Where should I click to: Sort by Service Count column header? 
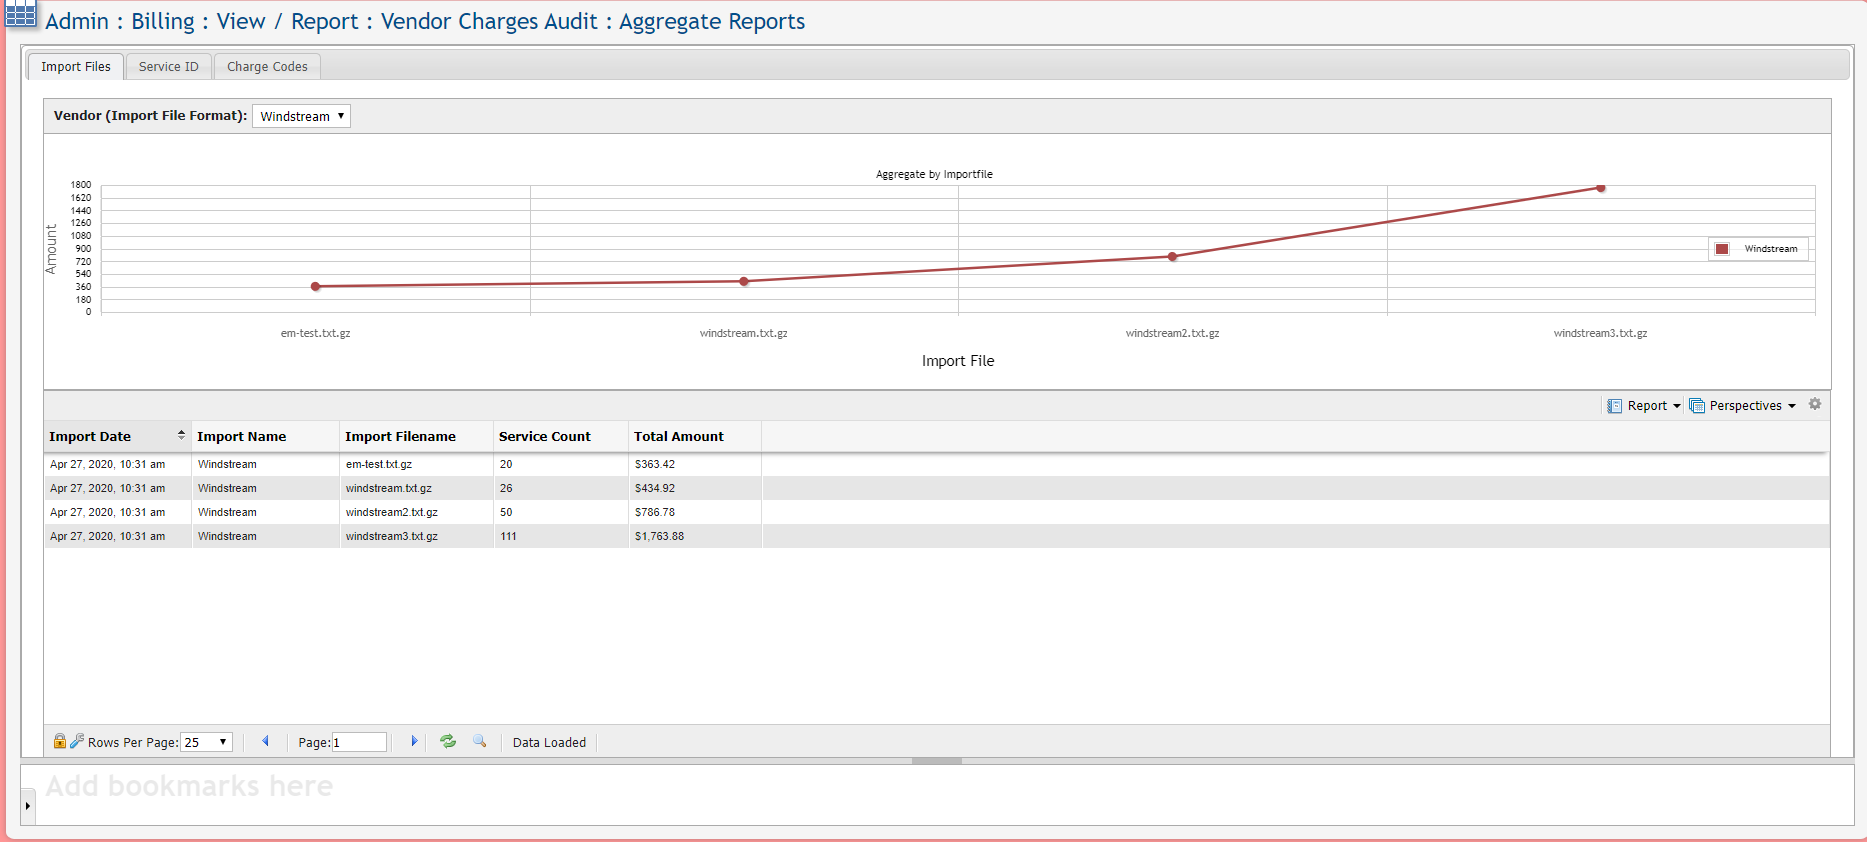click(x=561, y=436)
